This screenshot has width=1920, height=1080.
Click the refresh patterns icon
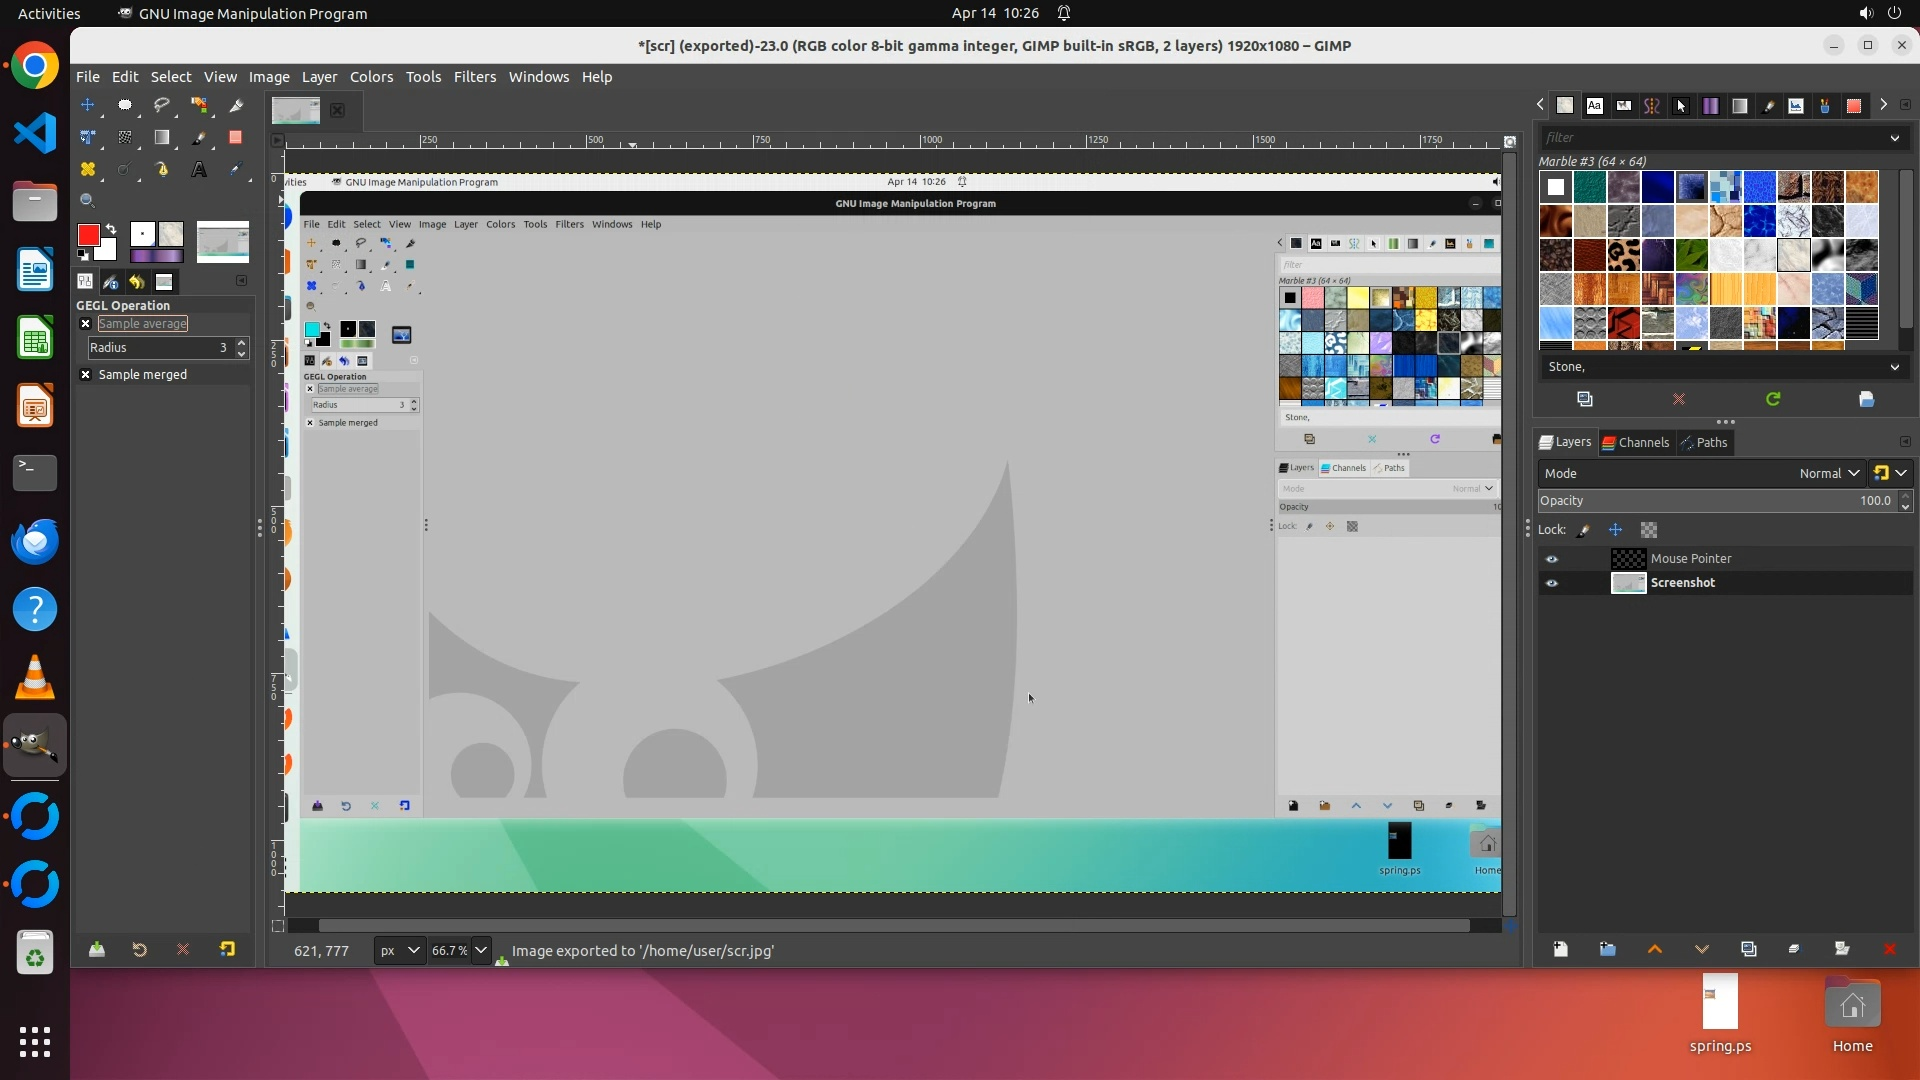point(1773,399)
